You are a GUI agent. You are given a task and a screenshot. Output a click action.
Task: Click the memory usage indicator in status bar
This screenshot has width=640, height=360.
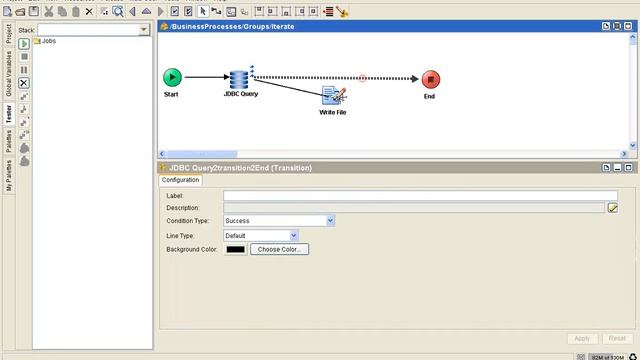(x=608, y=357)
